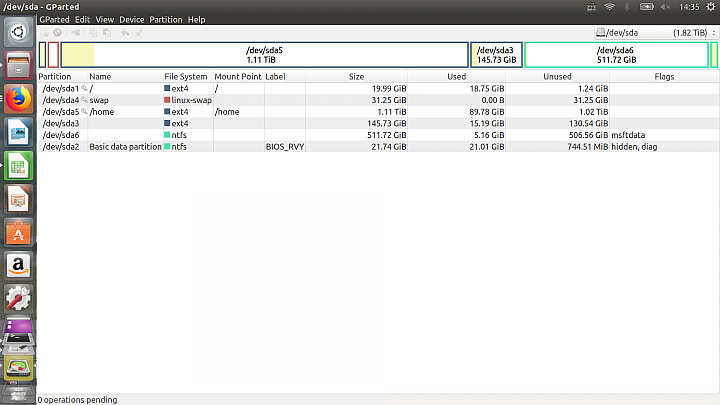Click the battery indicator in top panel
720x405 pixels.
[647, 7]
